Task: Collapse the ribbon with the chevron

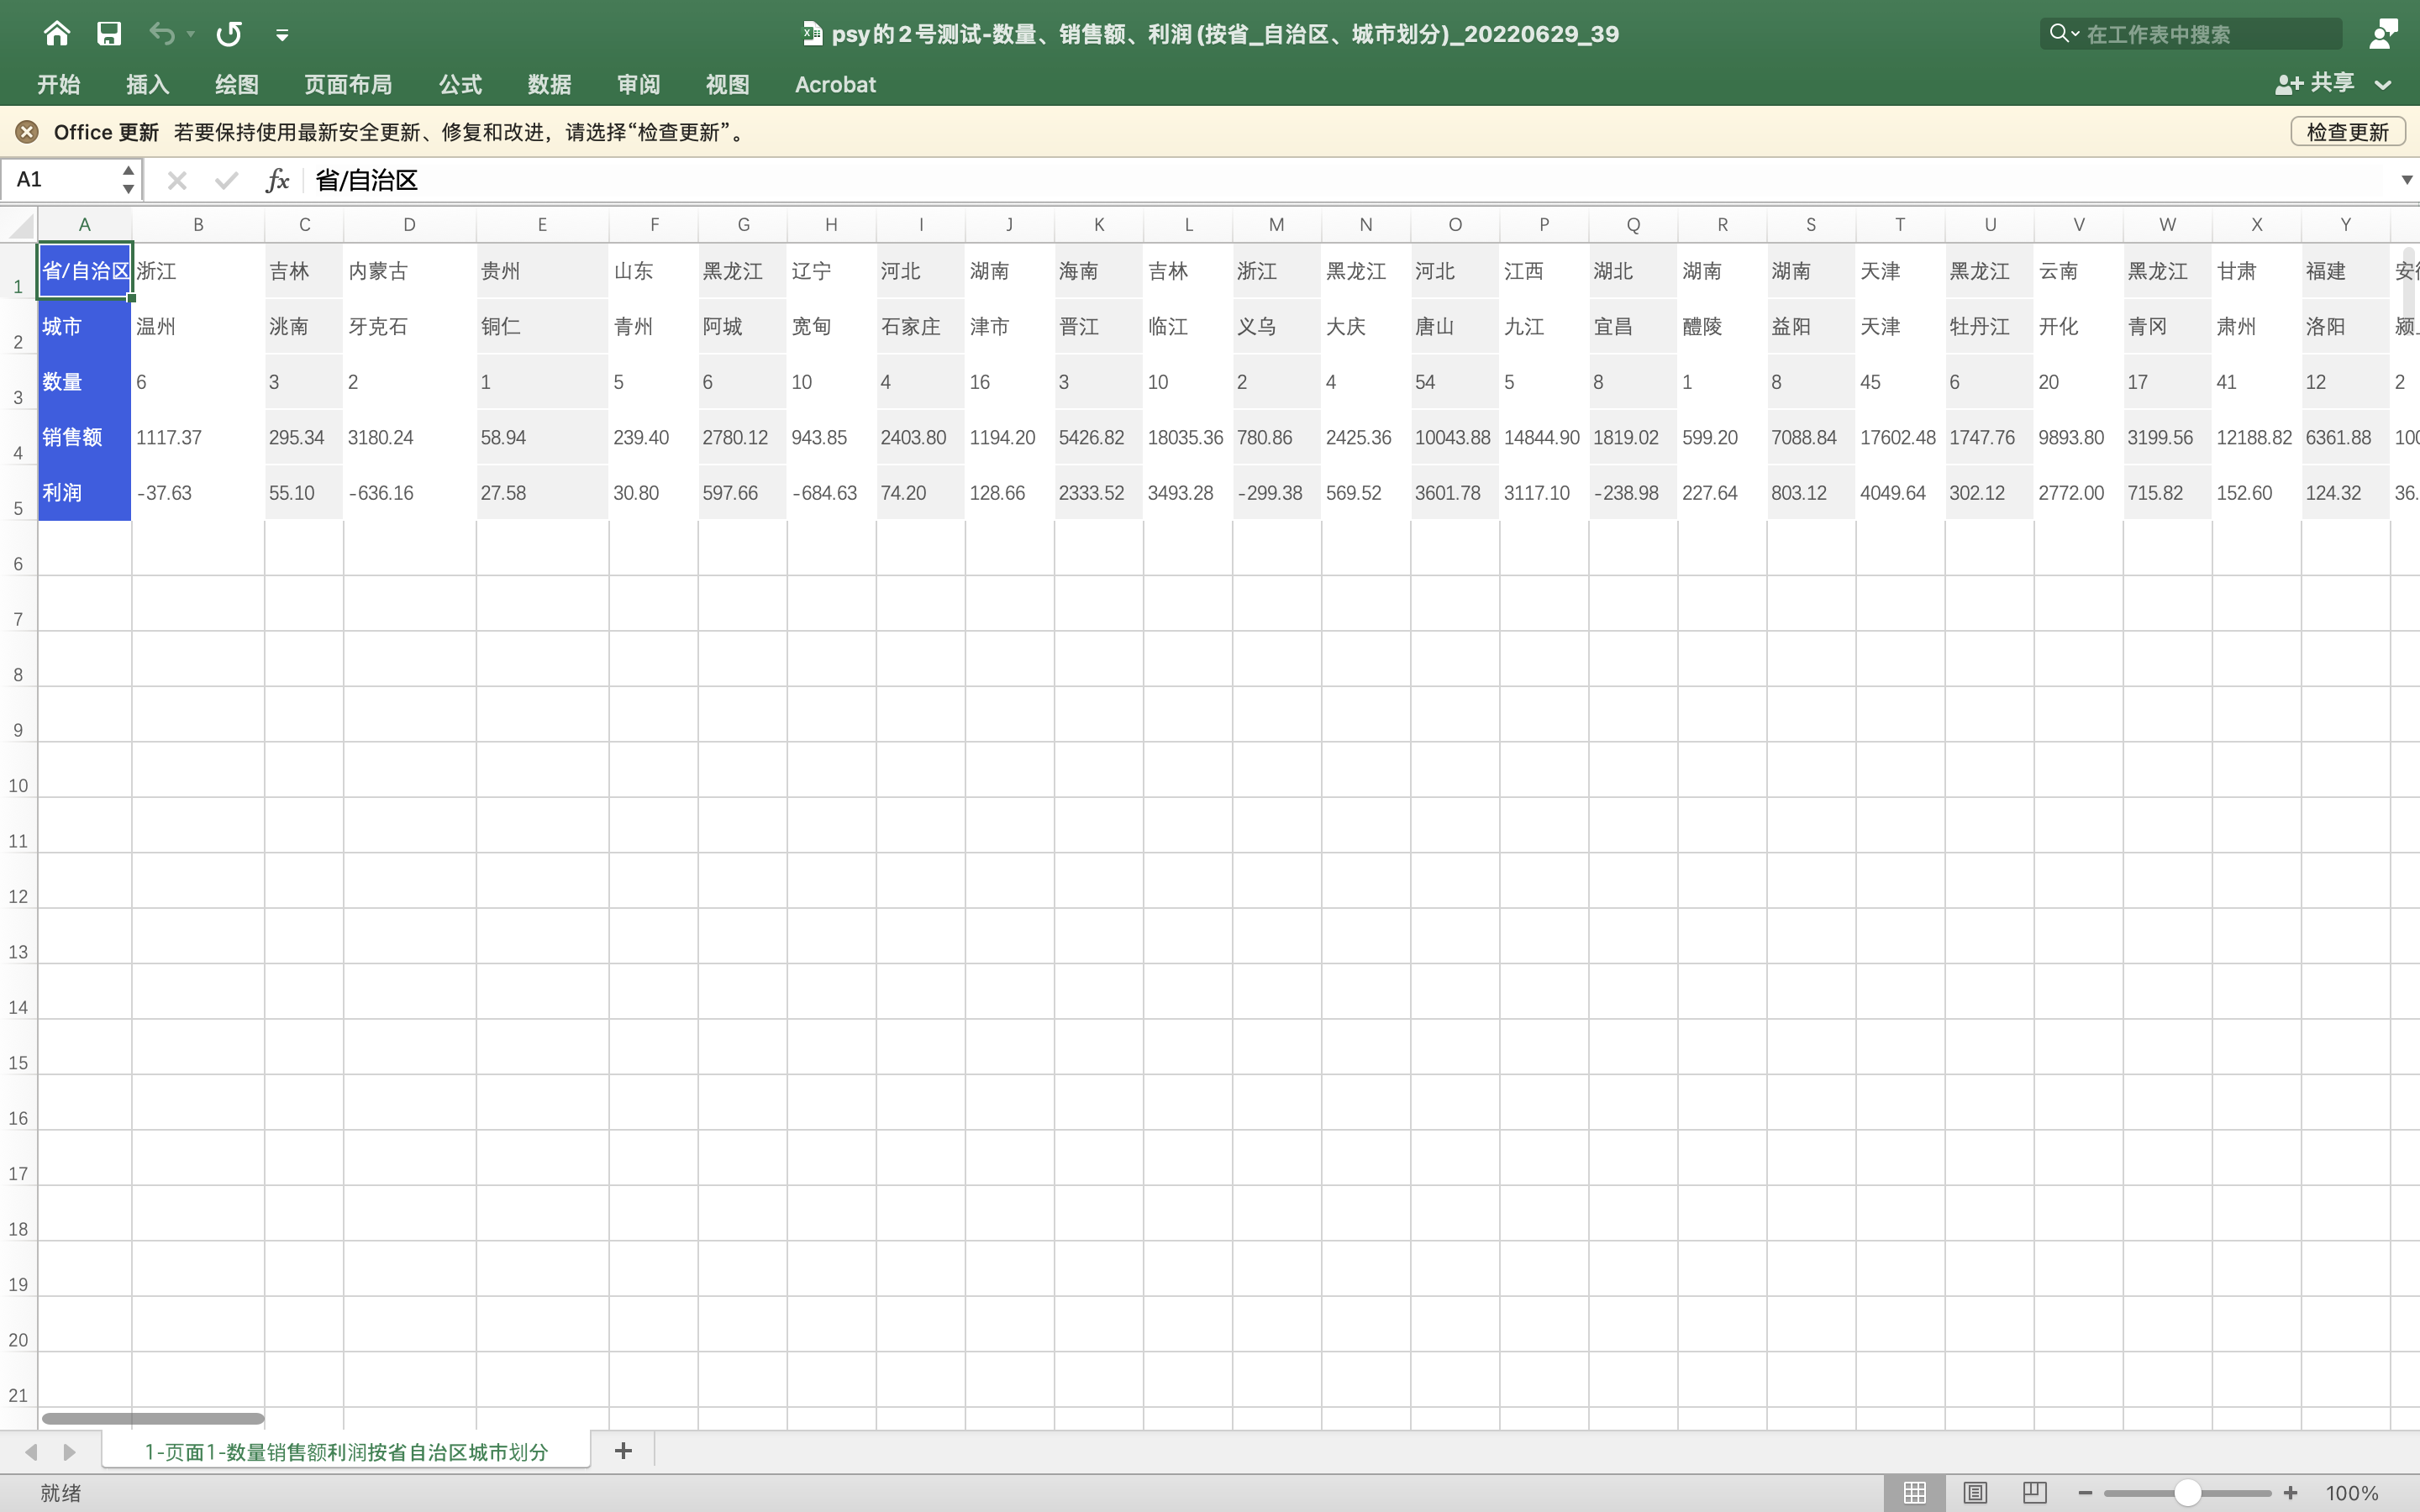Action: [x=2383, y=86]
